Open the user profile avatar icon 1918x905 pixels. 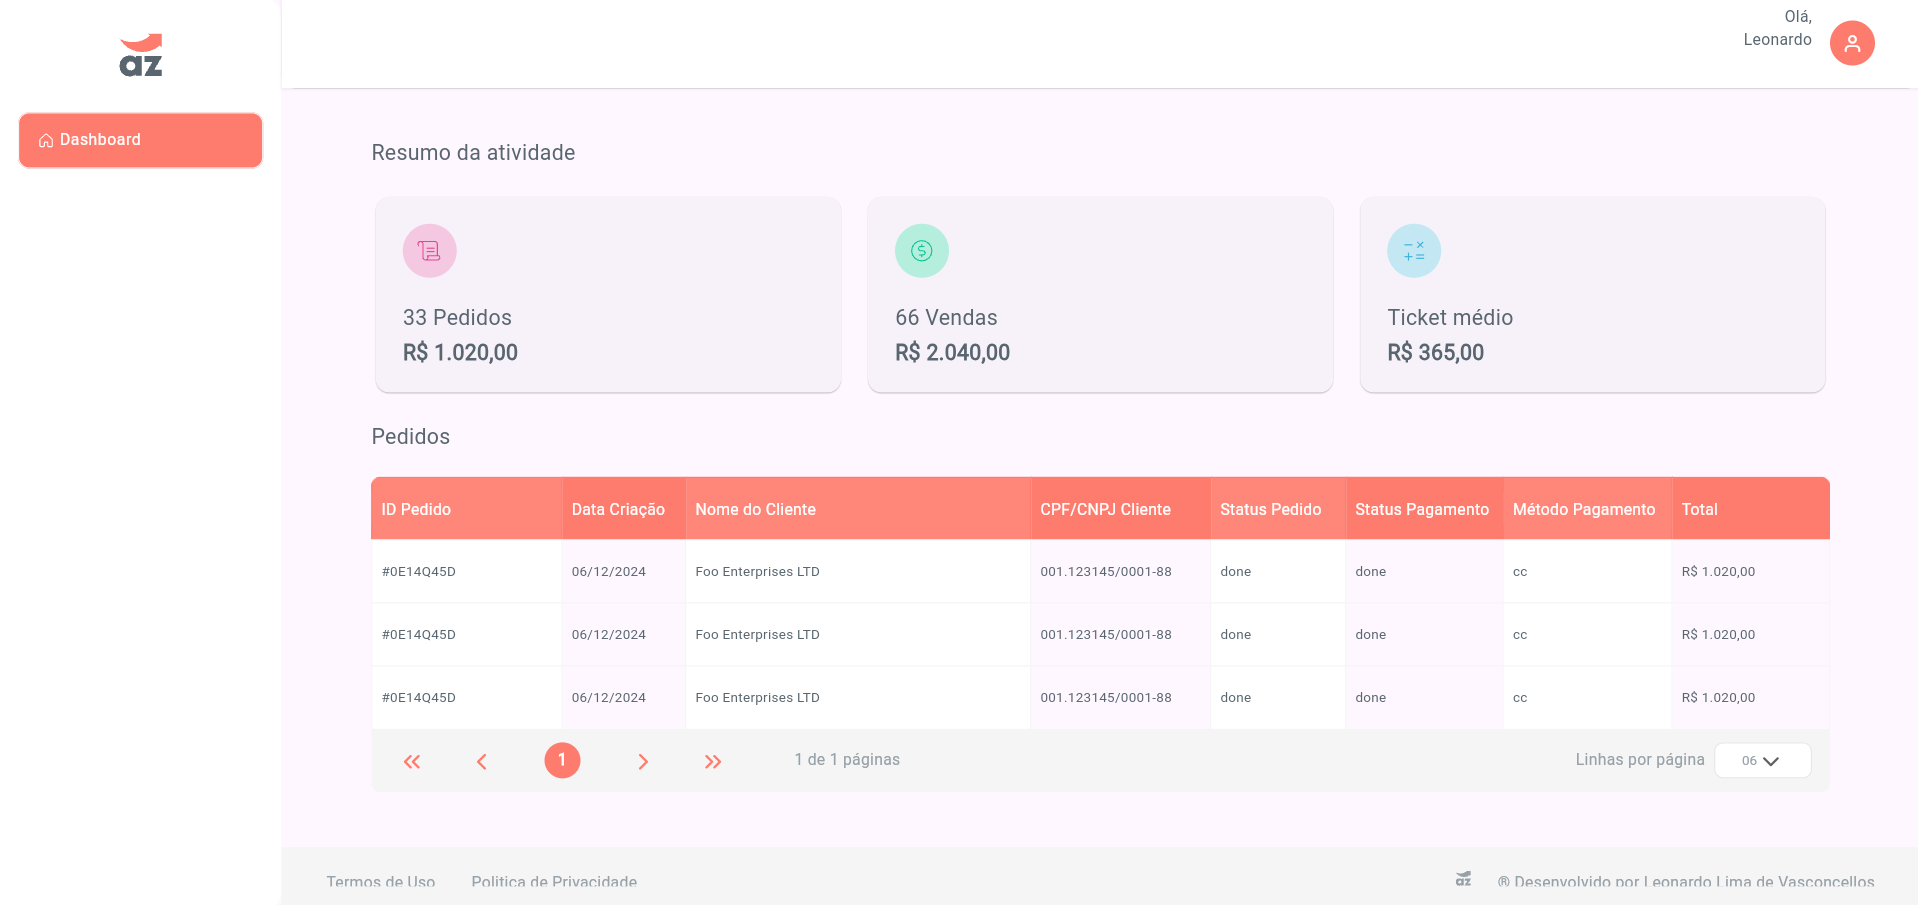point(1851,42)
